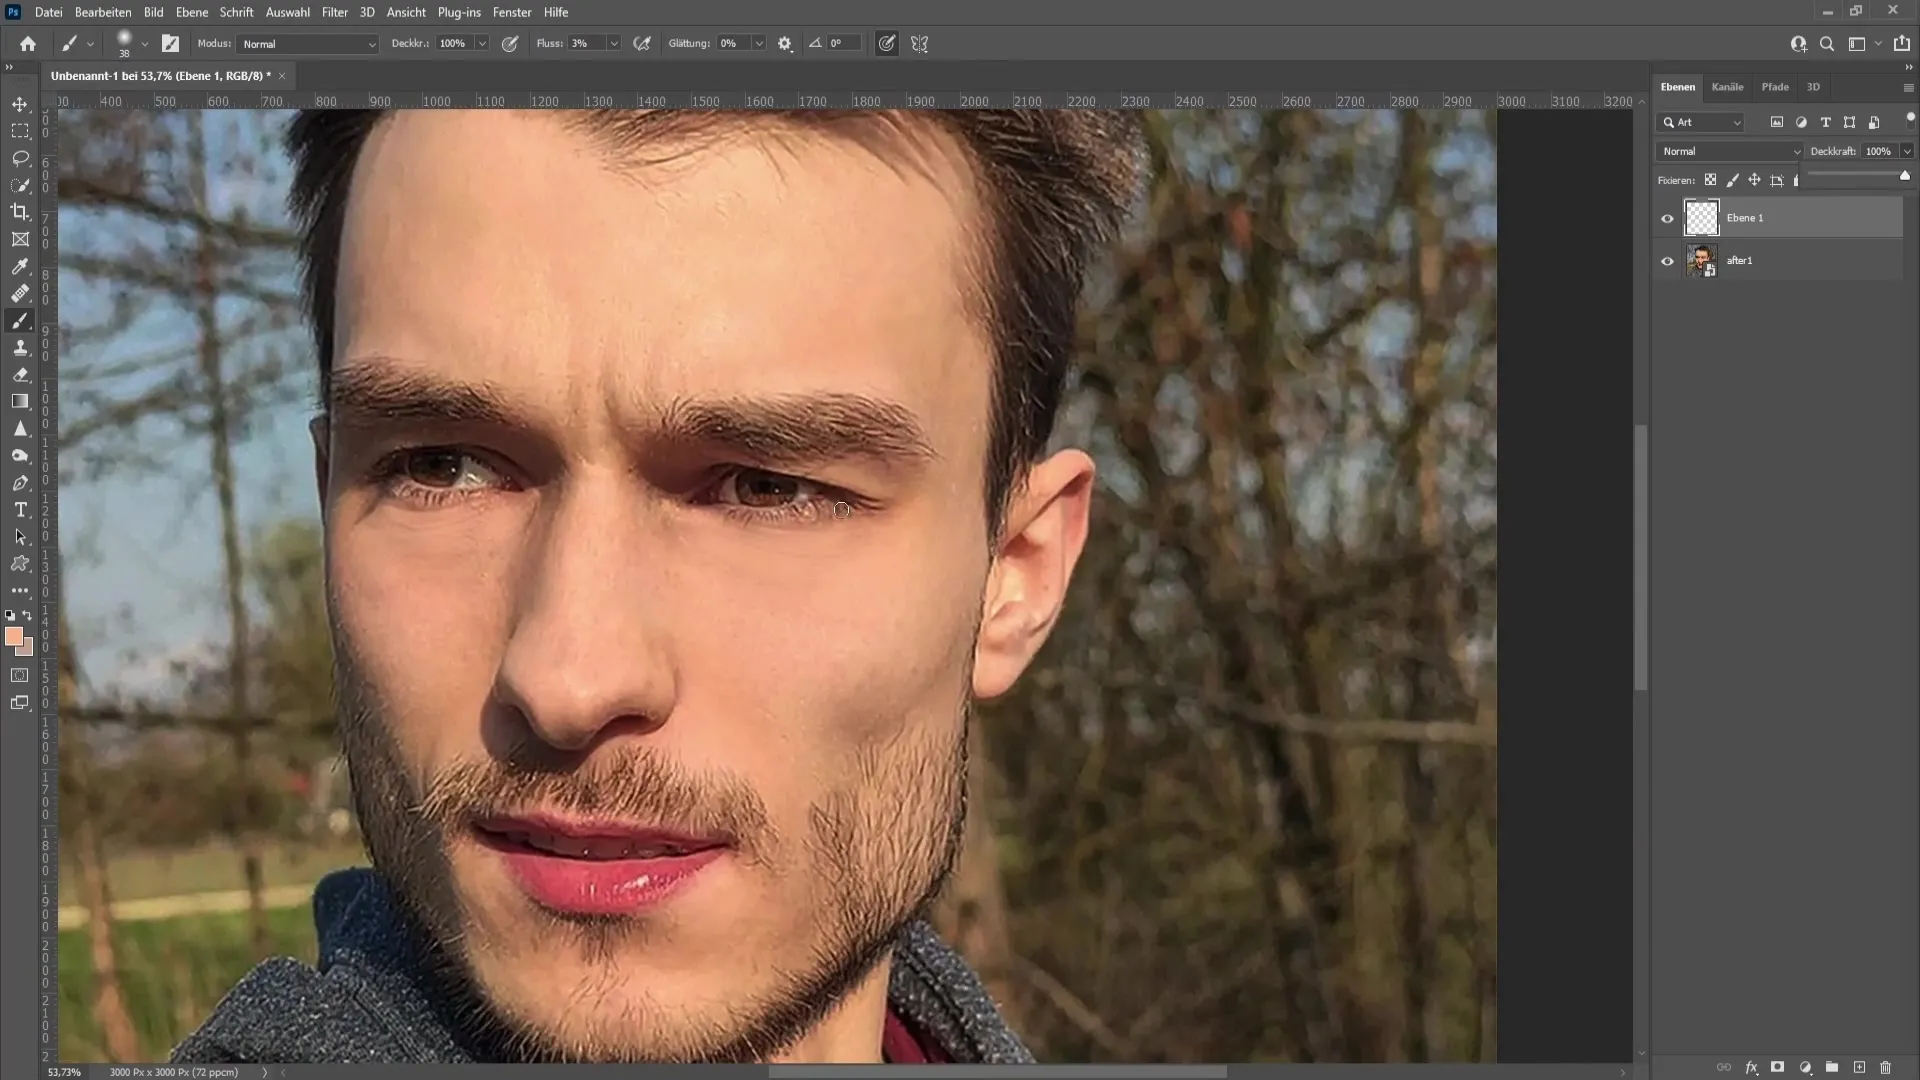Image resolution: width=1920 pixels, height=1080 pixels.
Task: Select the Move tool
Action: click(20, 104)
